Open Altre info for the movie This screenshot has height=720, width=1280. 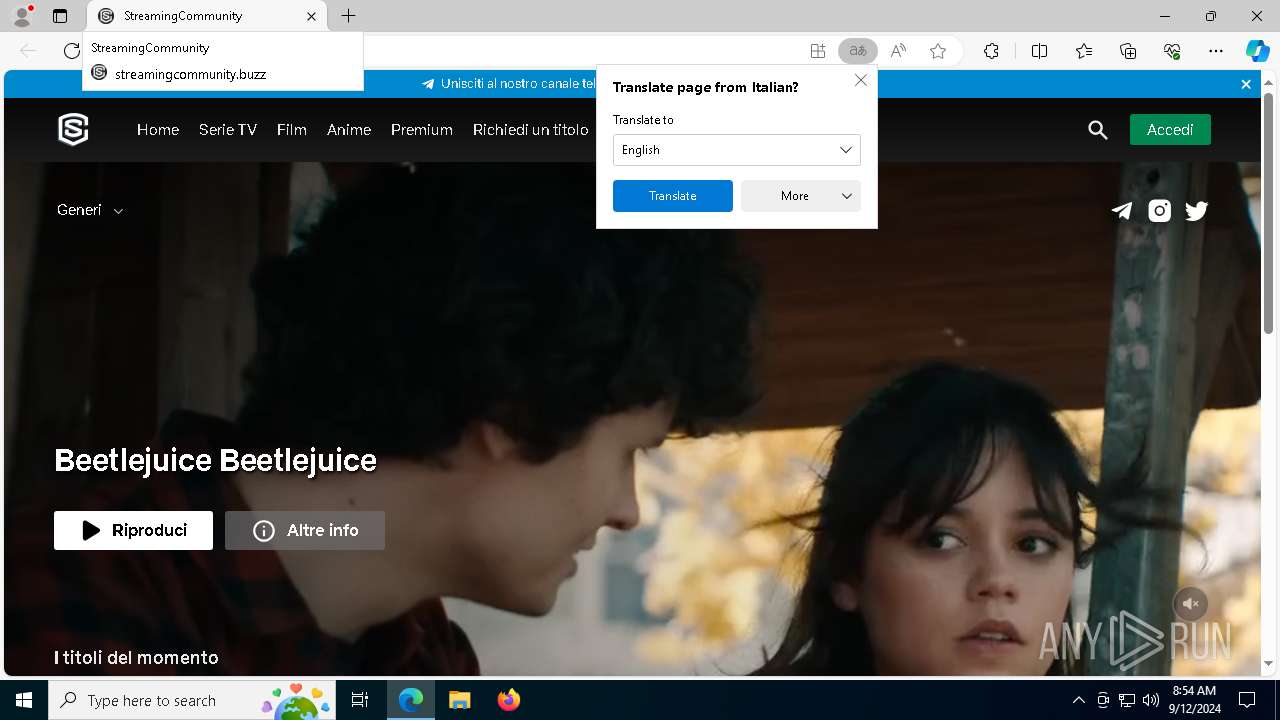305,530
